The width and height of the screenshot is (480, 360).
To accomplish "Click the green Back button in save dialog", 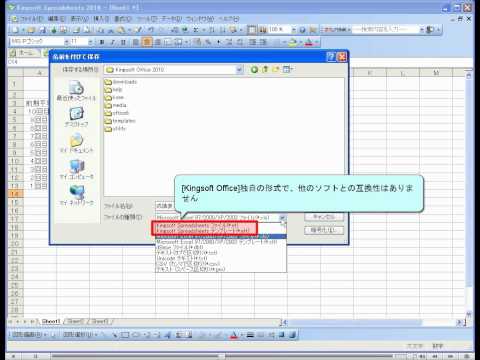I will pos(254,69).
